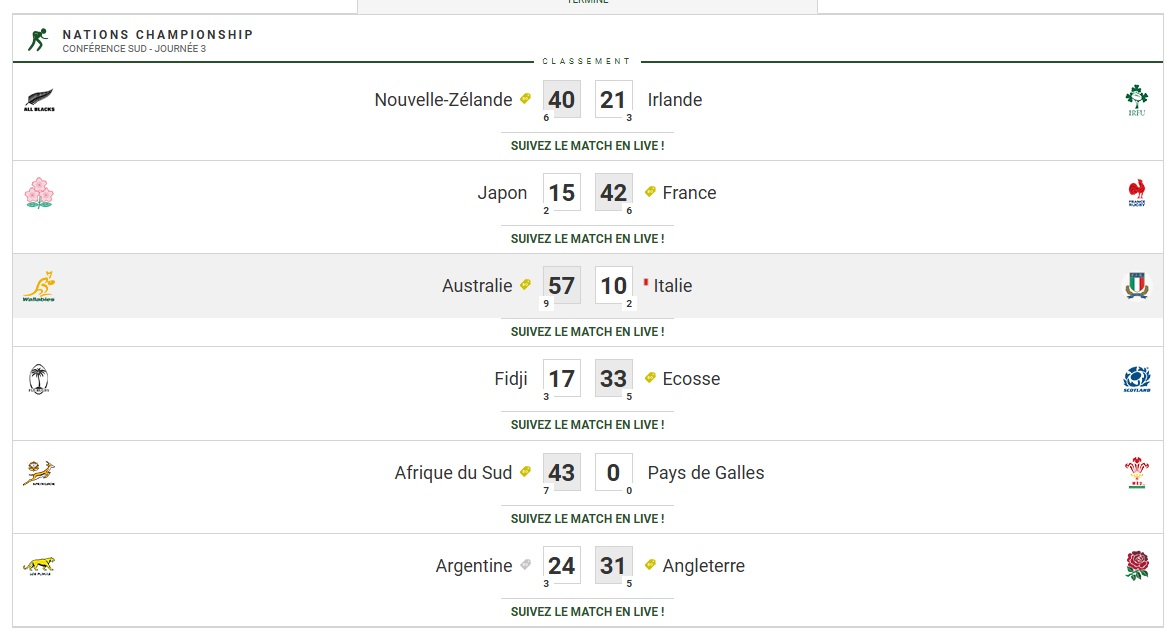Image resolution: width=1167 pixels, height=637 pixels.
Task: Click the Scotland thistle logo
Action: point(1136,380)
